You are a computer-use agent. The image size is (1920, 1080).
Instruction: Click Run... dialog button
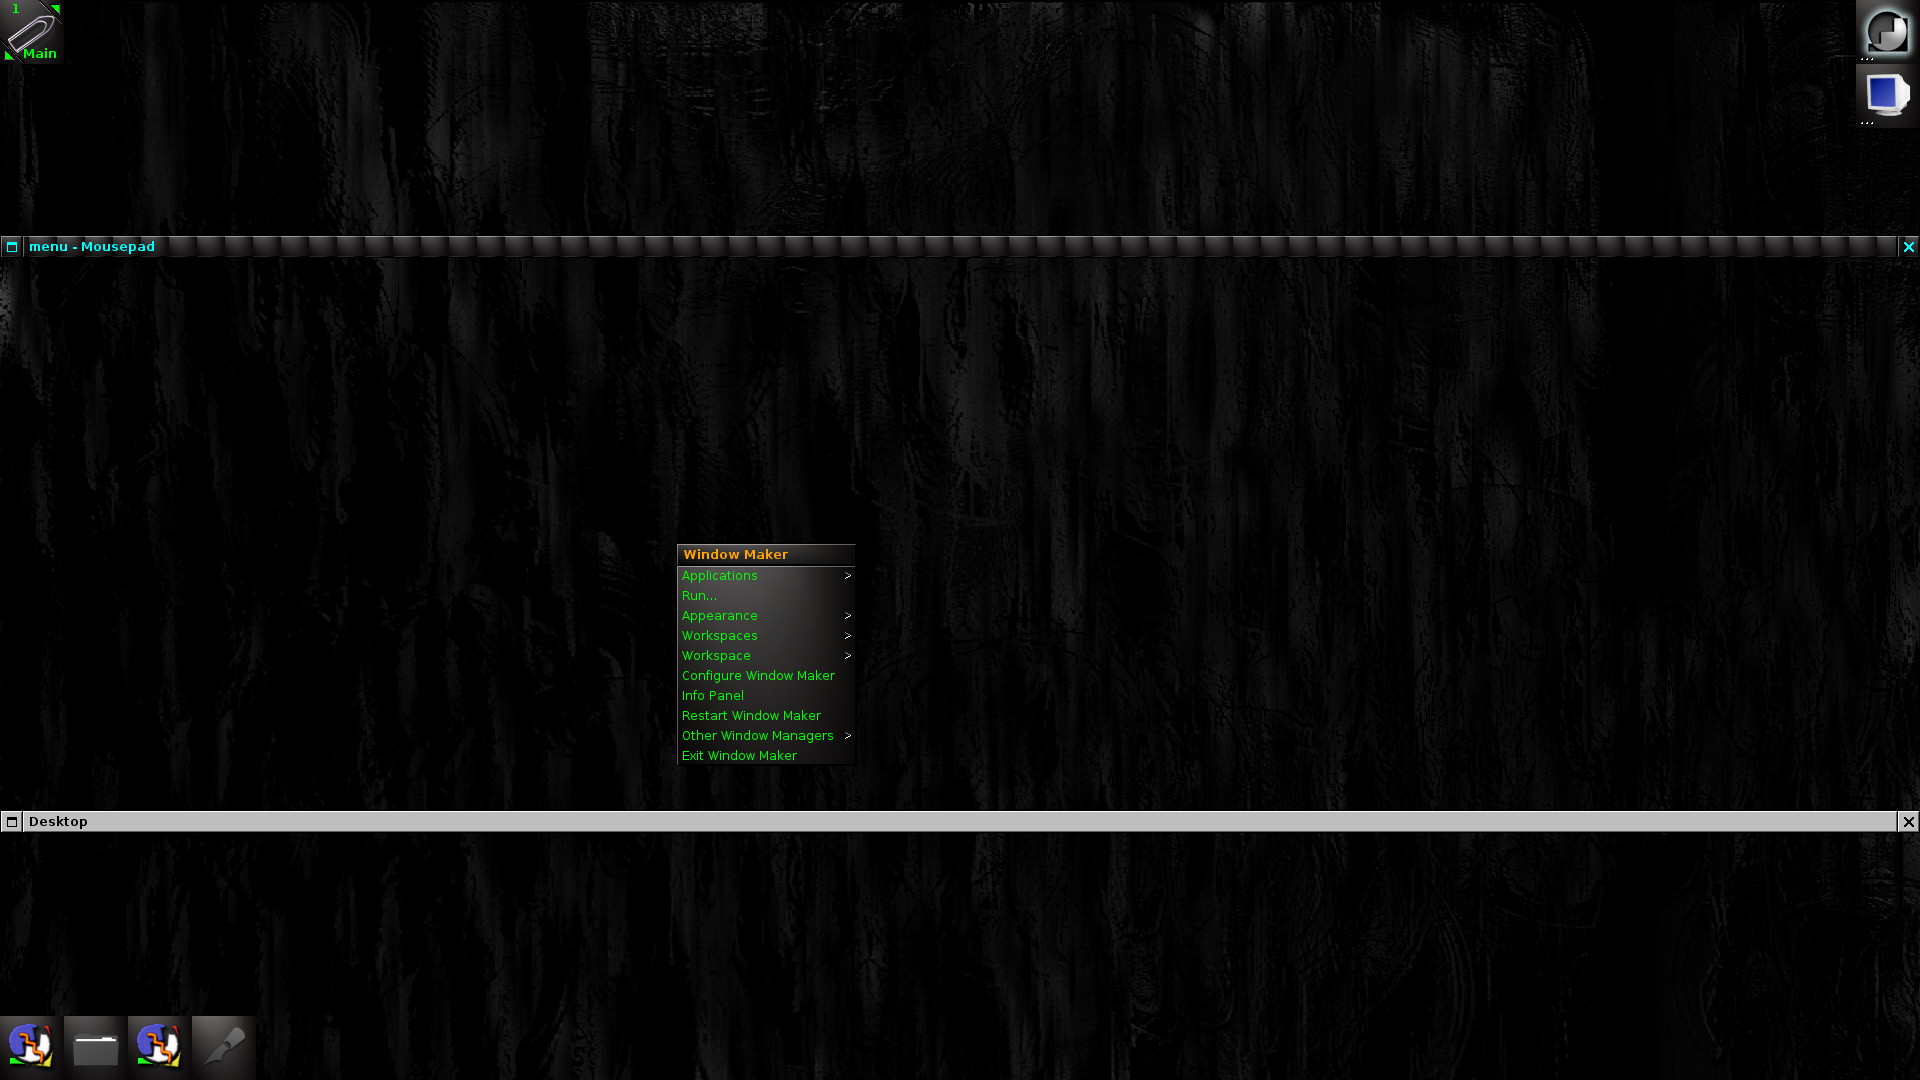(700, 595)
